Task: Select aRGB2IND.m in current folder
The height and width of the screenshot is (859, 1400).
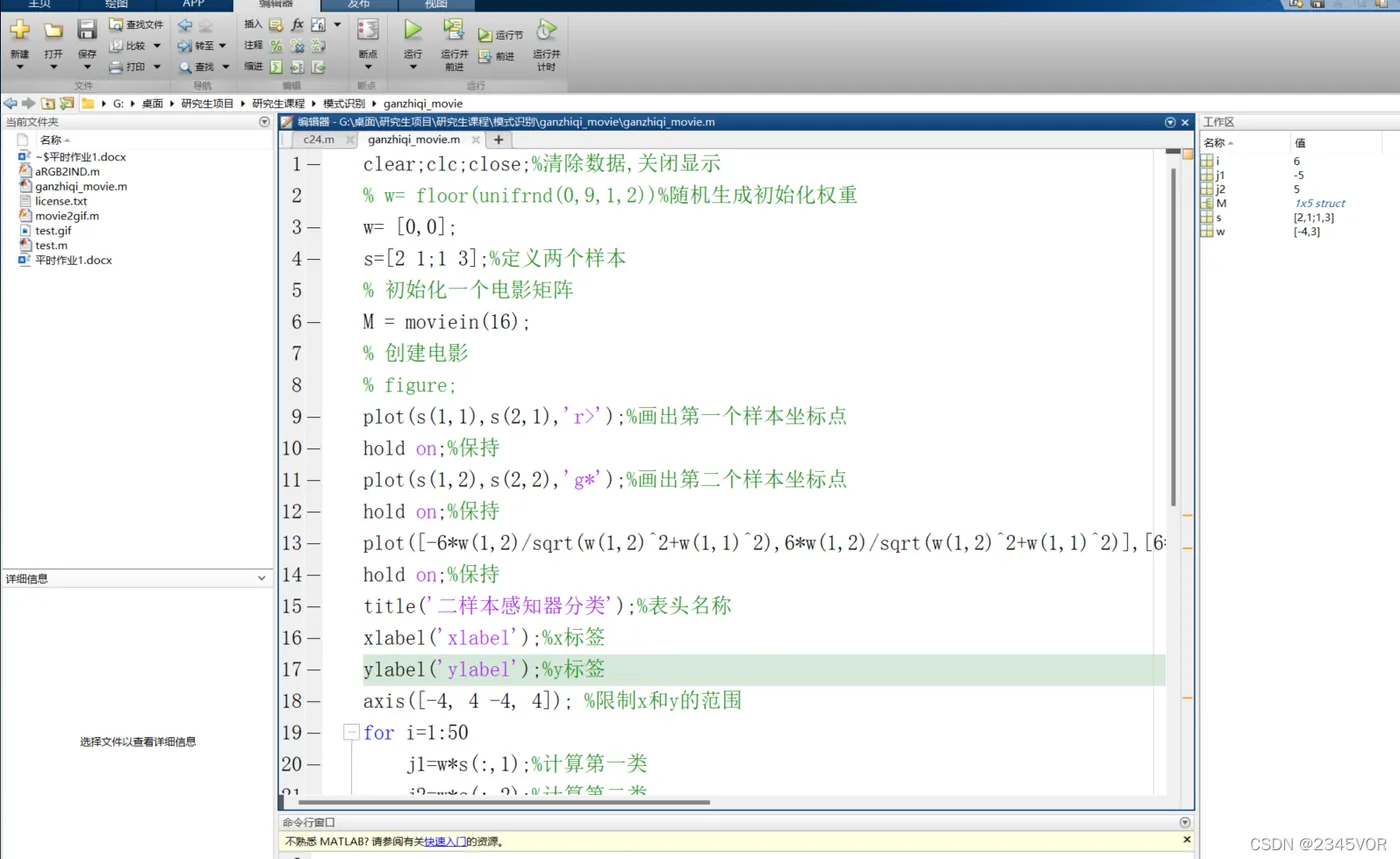Action: click(x=67, y=171)
